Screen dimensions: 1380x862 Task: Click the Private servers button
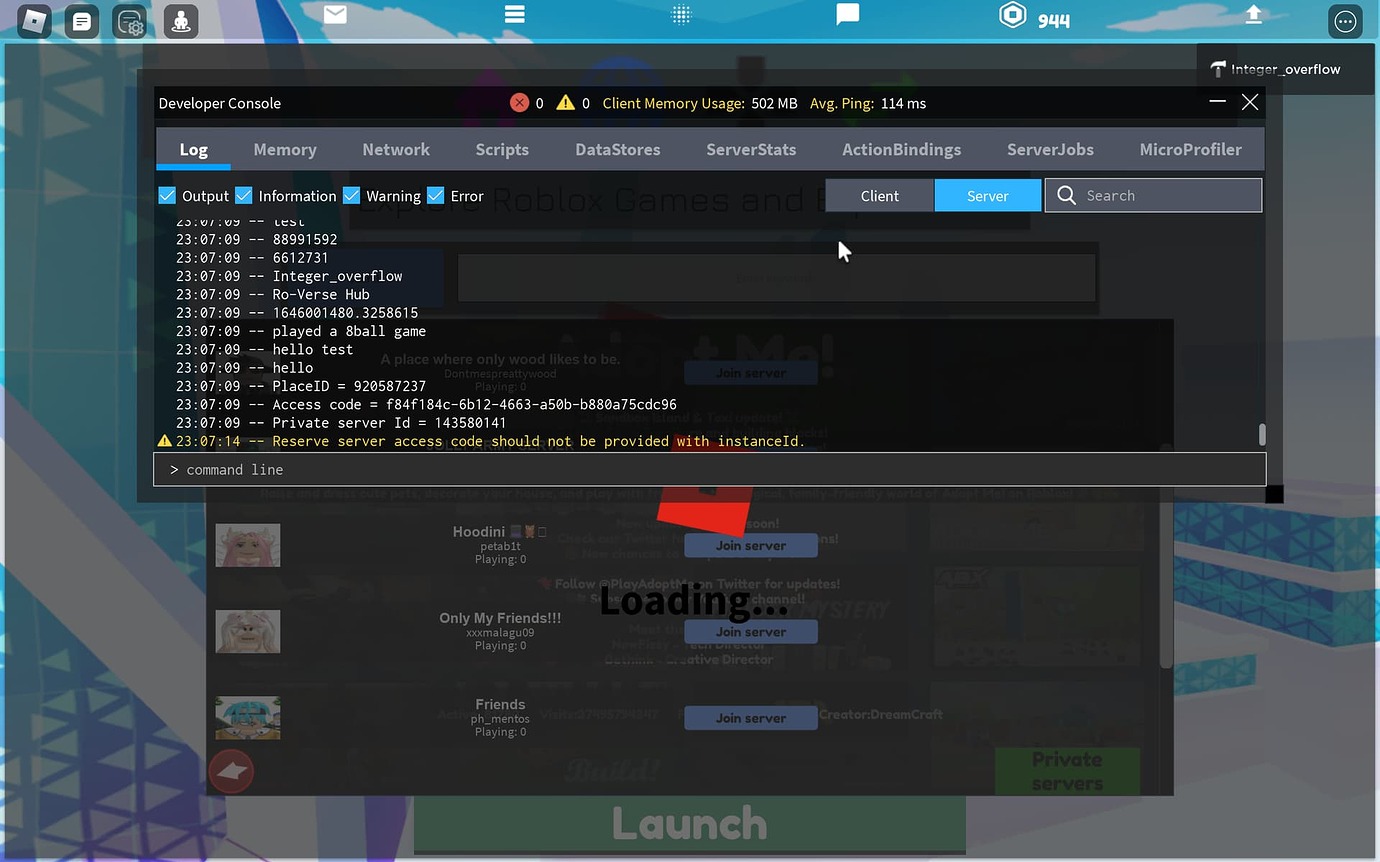[1067, 771]
